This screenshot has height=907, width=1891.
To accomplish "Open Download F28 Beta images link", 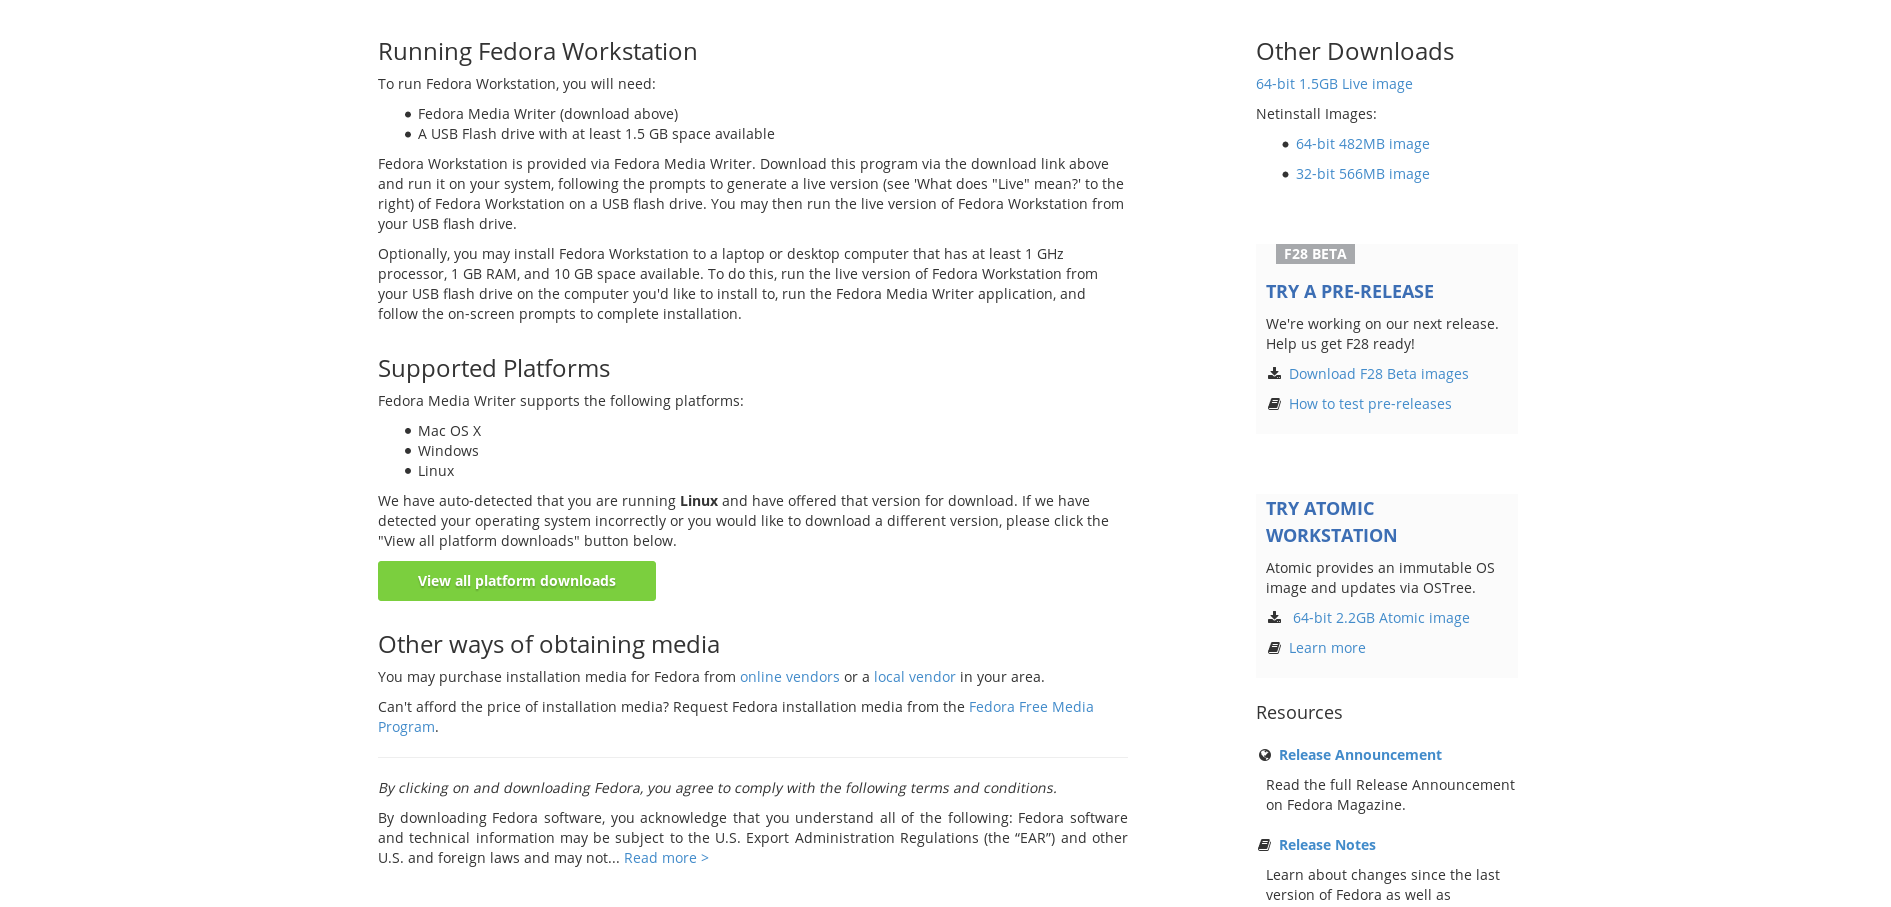I will click(1378, 374).
